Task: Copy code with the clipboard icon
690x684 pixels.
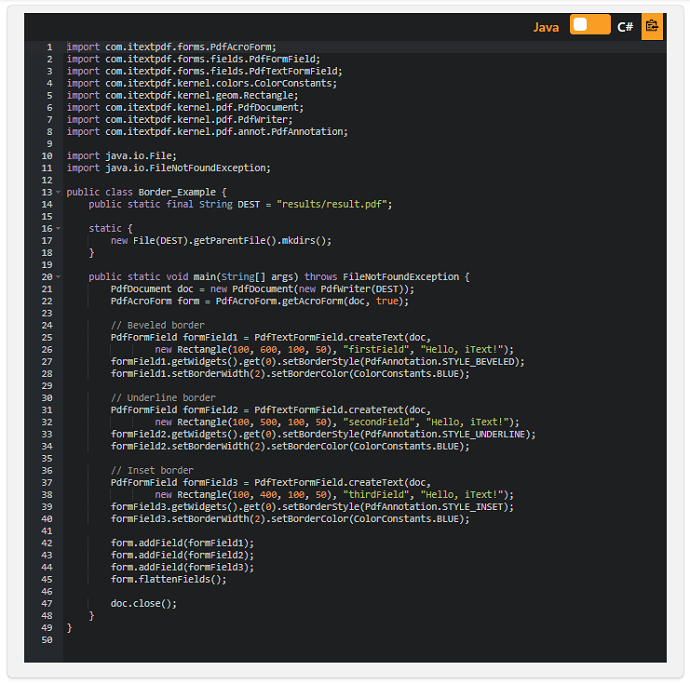Action: pyautogui.click(x=652, y=26)
